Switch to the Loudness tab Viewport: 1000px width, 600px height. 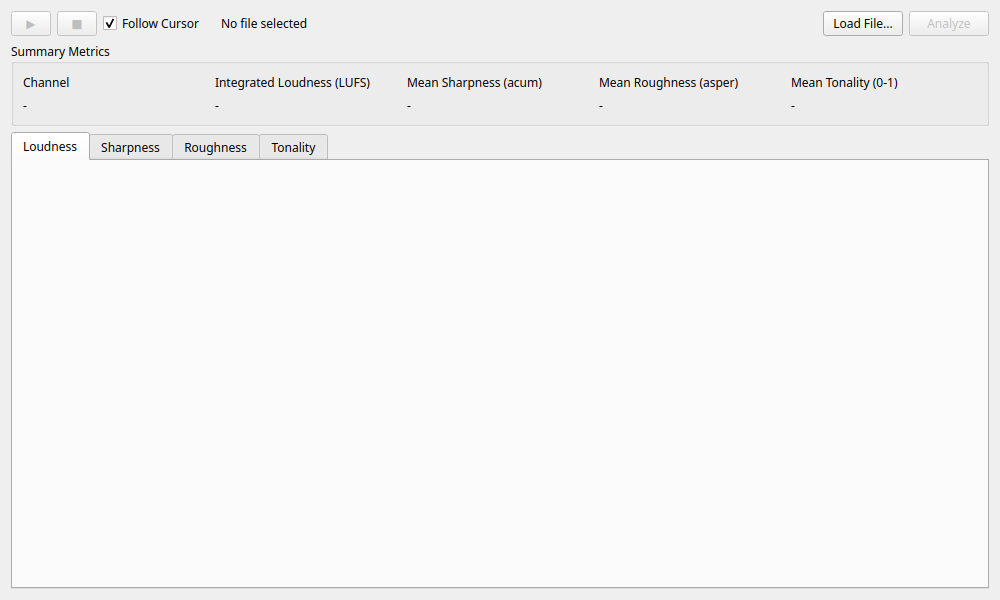pos(50,146)
